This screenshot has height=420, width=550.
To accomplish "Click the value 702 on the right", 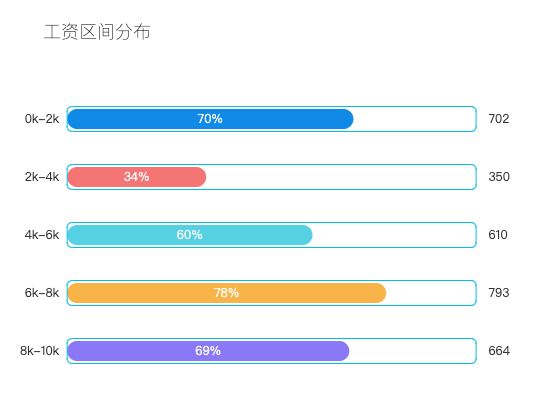I will click(498, 119).
